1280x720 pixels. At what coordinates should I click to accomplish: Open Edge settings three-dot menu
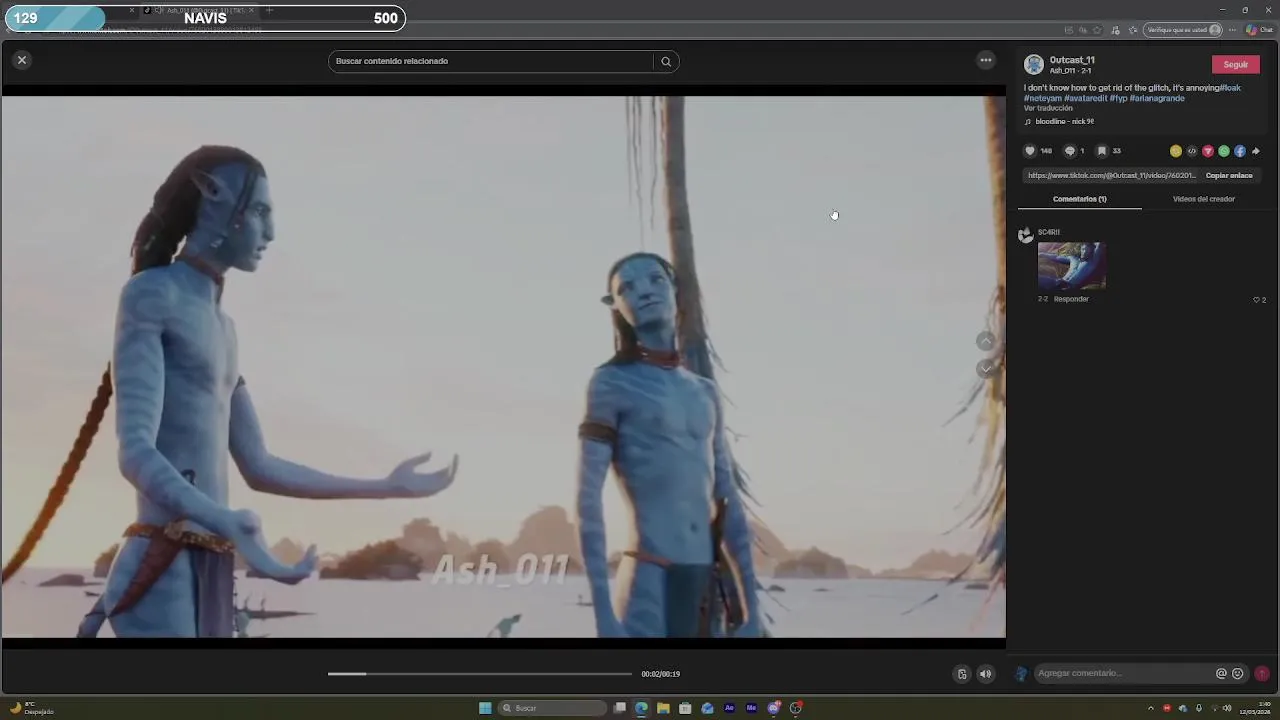pos(1232,30)
